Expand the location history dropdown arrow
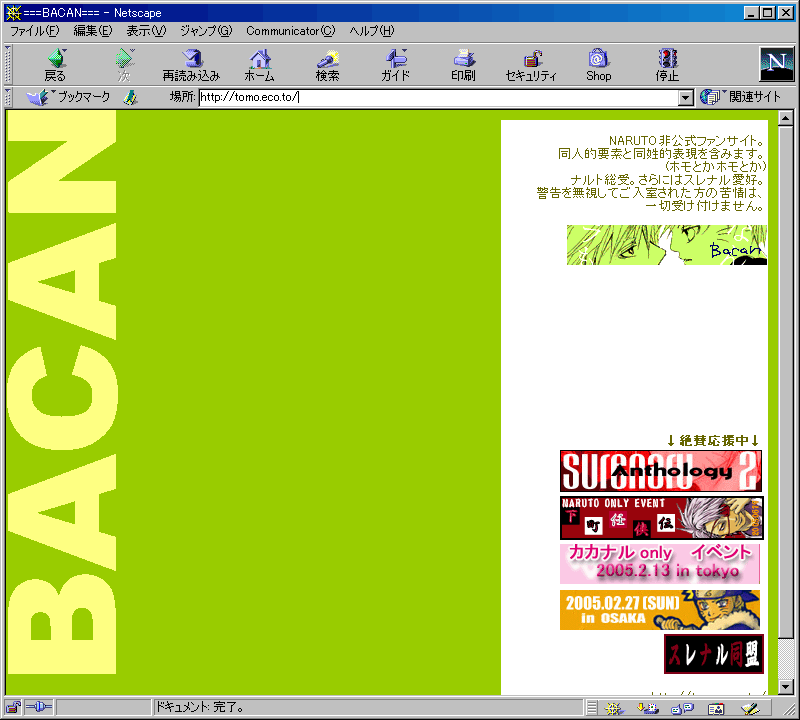The width and height of the screenshot is (800, 720). click(x=686, y=97)
